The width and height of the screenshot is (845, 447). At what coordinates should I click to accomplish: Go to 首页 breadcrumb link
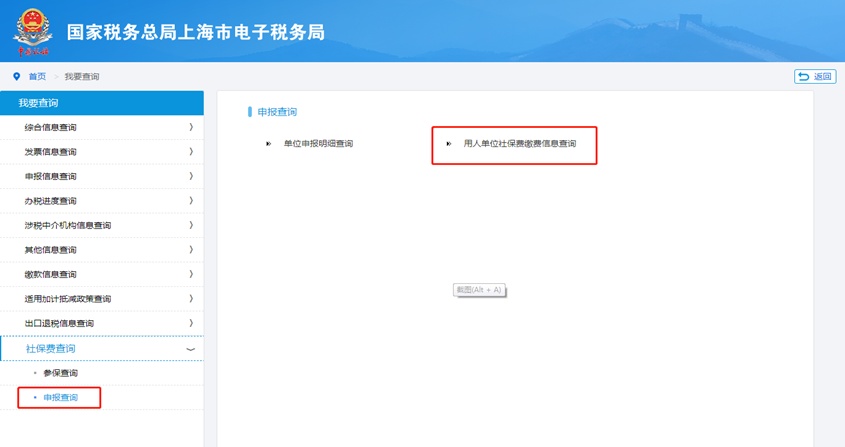pyautogui.click(x=37, y=77)
